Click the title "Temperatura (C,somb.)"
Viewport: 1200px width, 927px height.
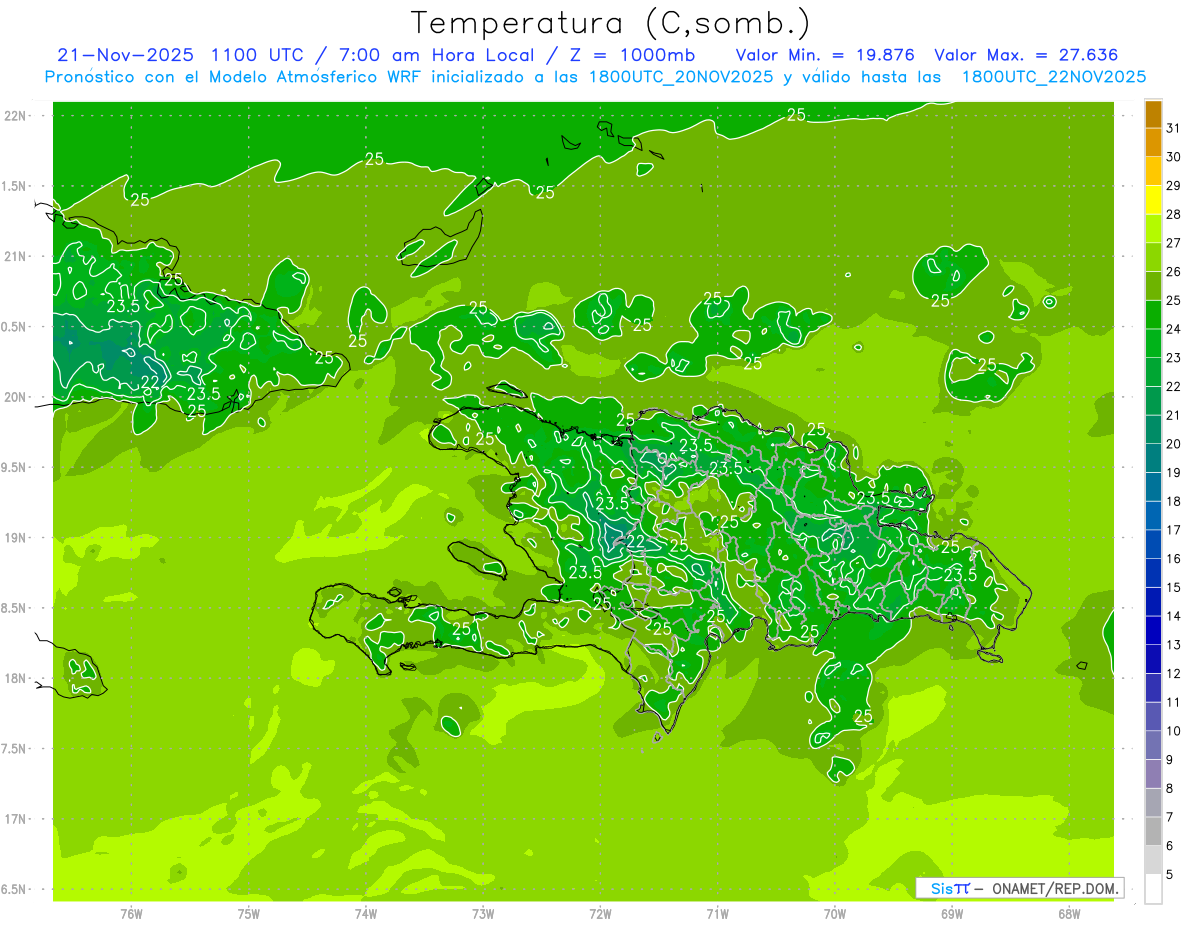point(611,23)
